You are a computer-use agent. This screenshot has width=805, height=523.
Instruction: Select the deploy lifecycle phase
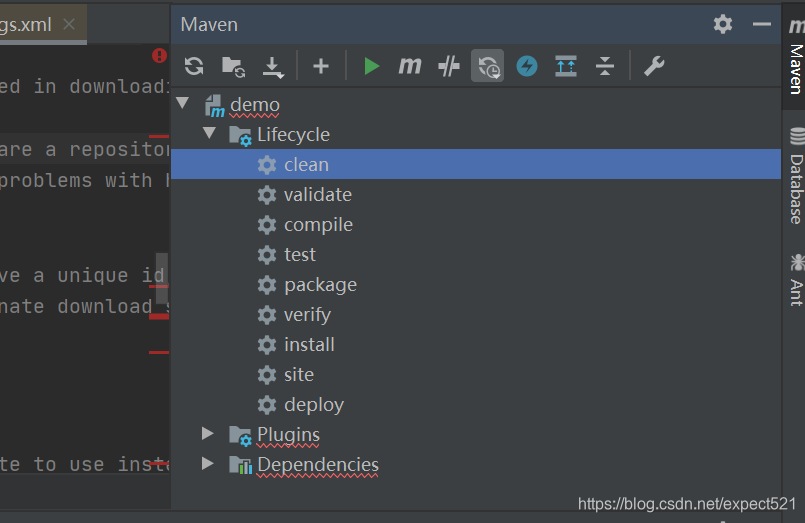[x=476, y=404]
